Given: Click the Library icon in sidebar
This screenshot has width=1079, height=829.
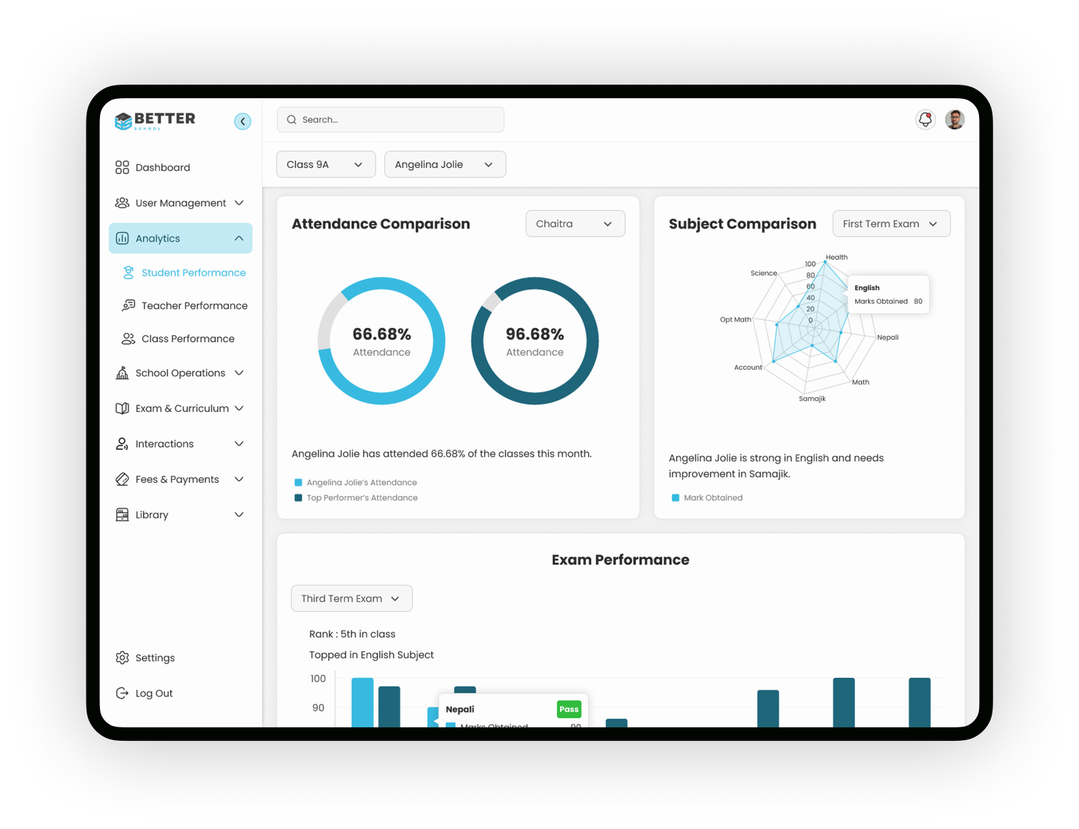Looking at the screenshot, I should click(x=122, y=515).
